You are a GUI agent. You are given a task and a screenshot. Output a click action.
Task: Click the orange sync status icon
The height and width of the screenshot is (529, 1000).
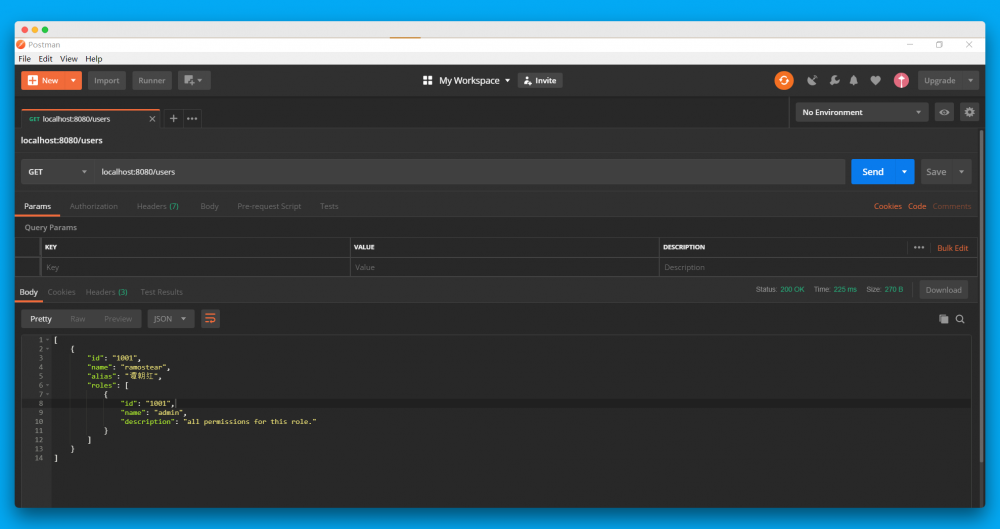(784, 80)
